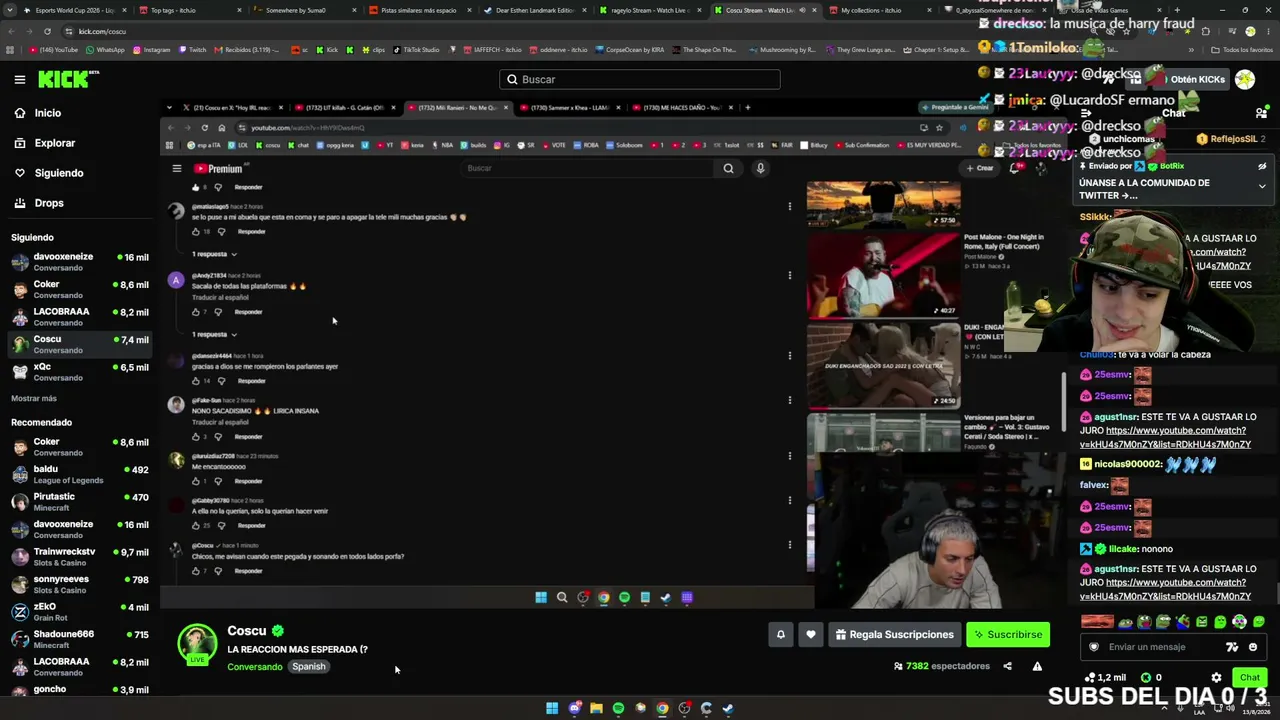Open Spotify from the bottom taskbar
This screenshot has width=1280, height=720.
point(618,708)
